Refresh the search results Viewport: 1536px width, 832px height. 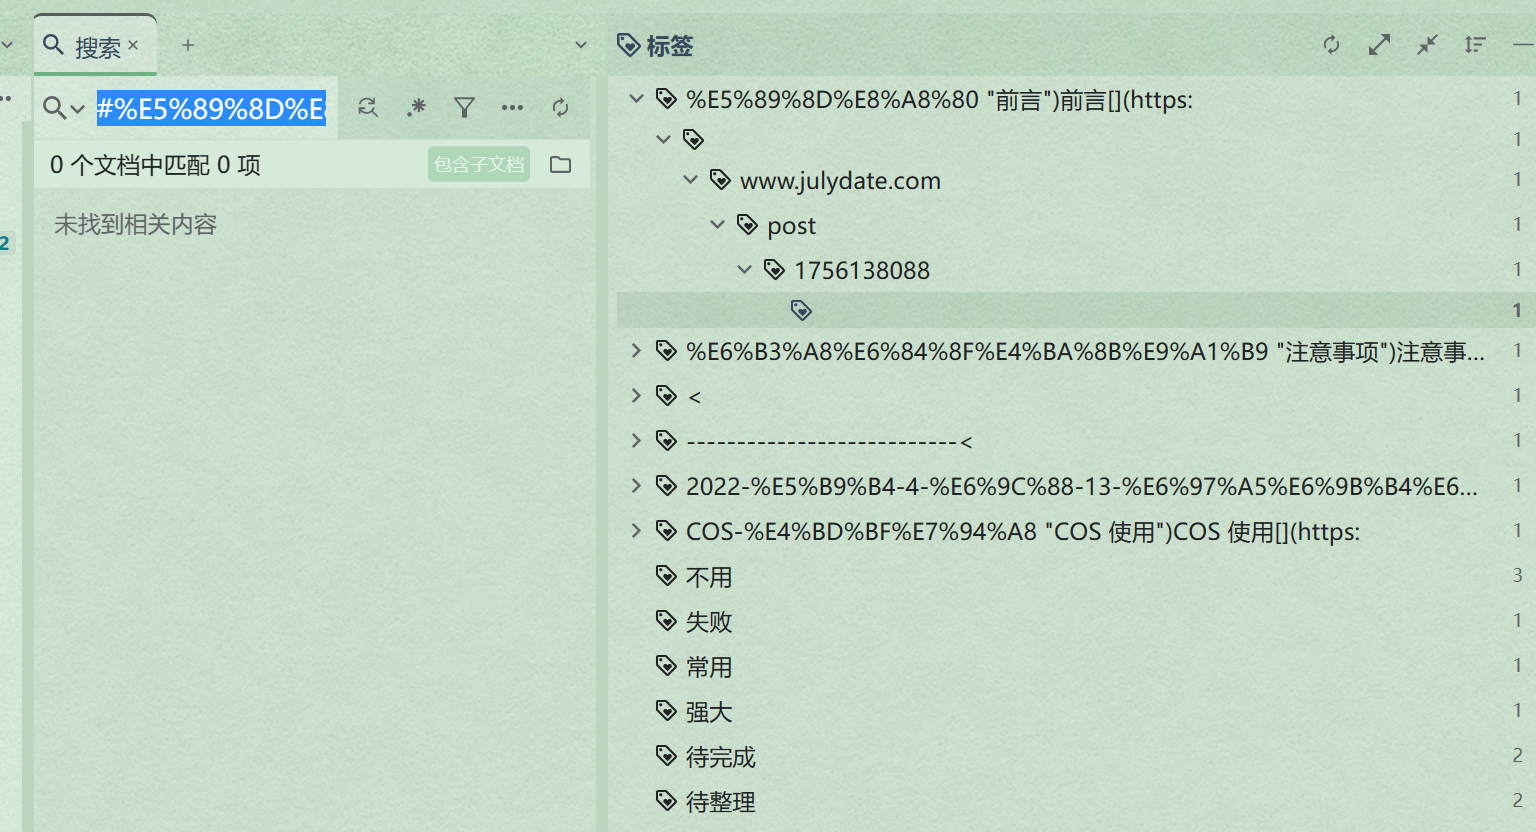pos(561,108)
